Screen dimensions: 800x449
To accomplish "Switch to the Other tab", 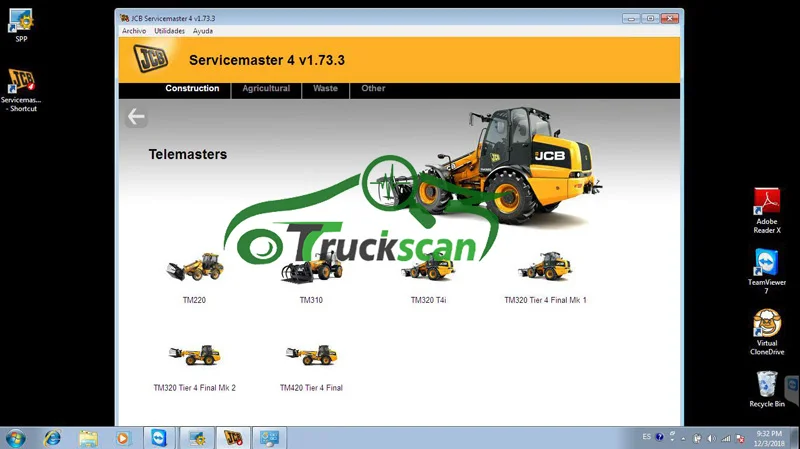I will pyautogui.click(x=373, y=88).
